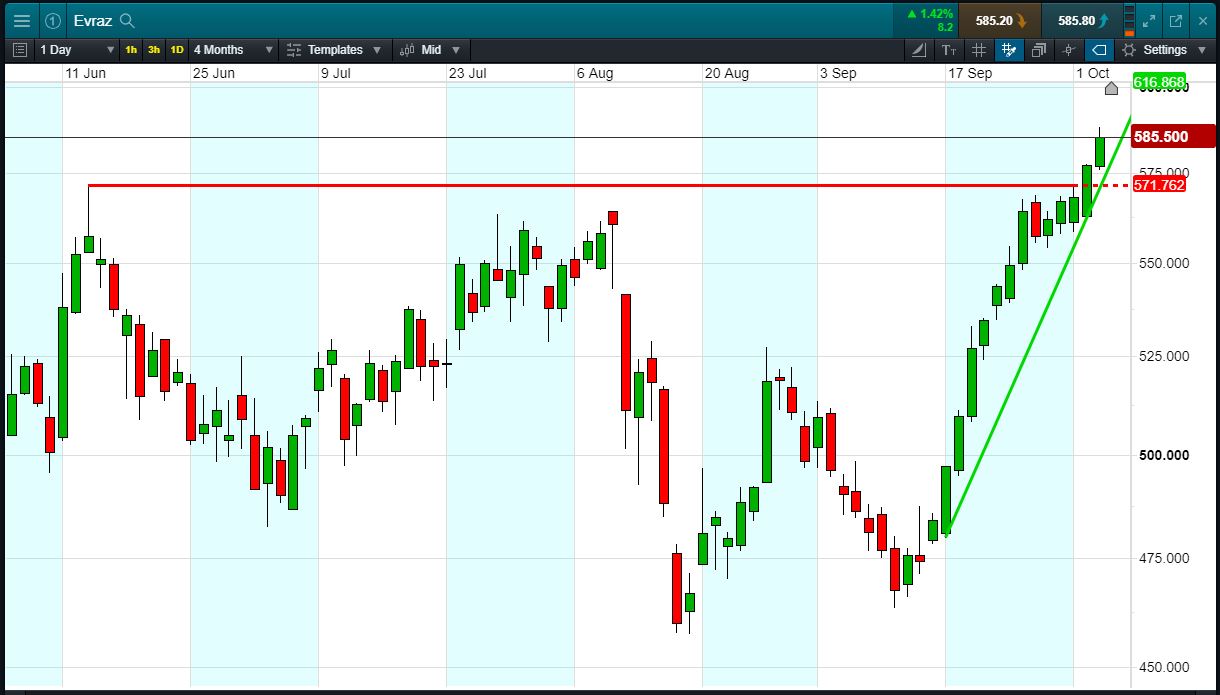Image resolution: width=1220 pixels, height=695 pixels.
Task: Select the 1D quick interval
Action: click(x=177, y=49)
